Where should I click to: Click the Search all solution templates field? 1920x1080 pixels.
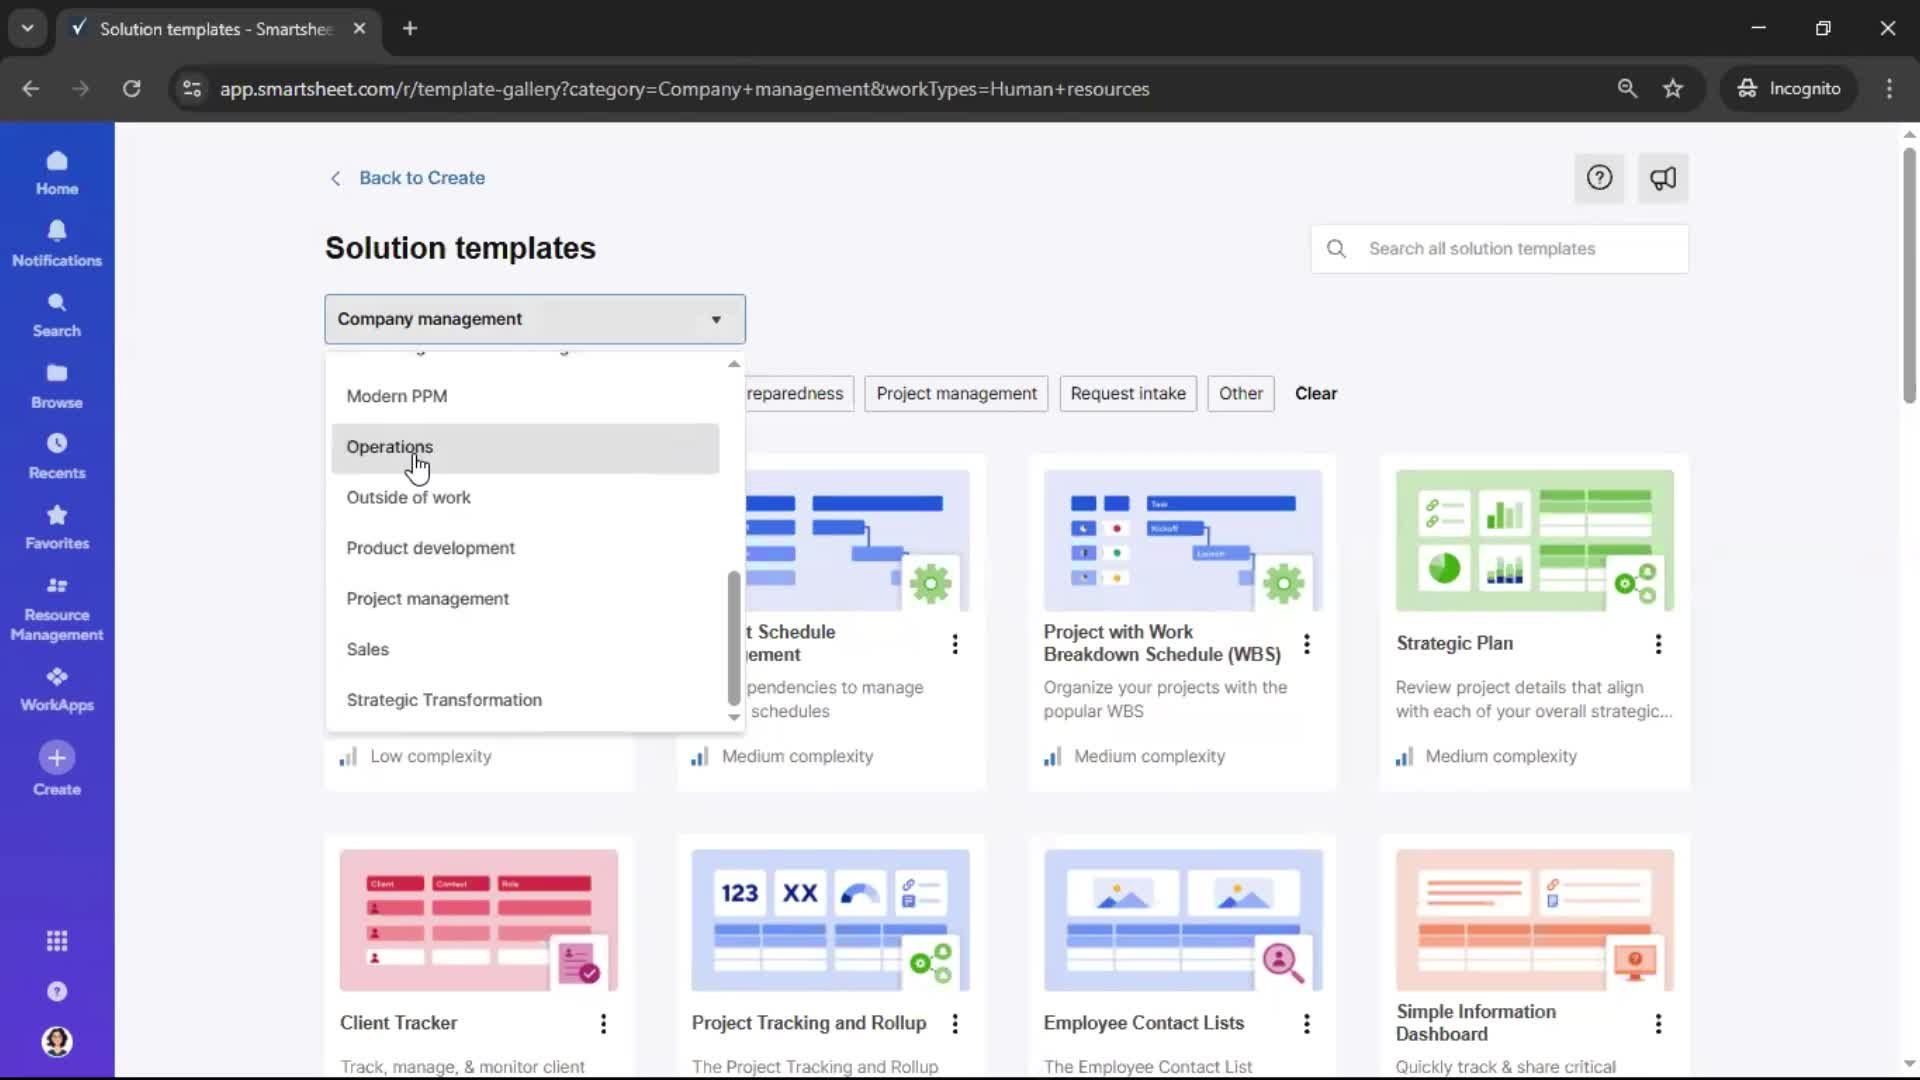click(x=1500, y=248)
